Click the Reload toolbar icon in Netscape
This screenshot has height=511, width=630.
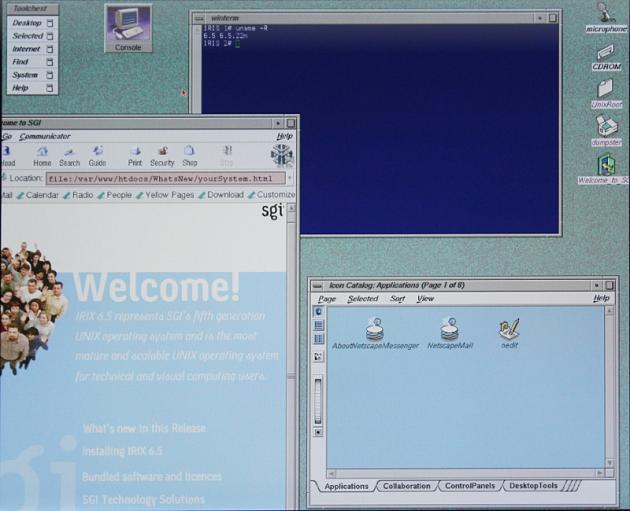[7, 156]
